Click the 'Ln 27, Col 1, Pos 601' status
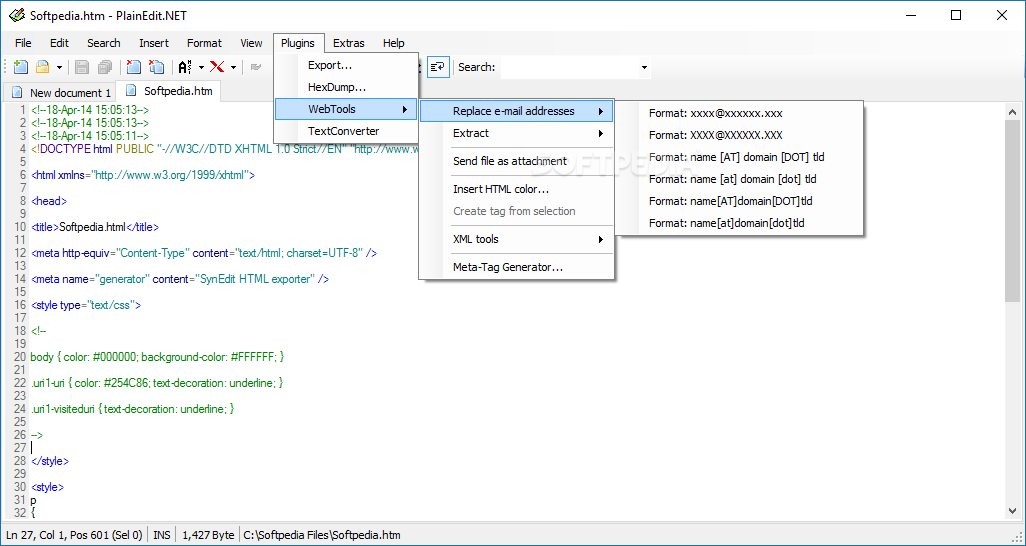1026x546 pixels. 74,535
